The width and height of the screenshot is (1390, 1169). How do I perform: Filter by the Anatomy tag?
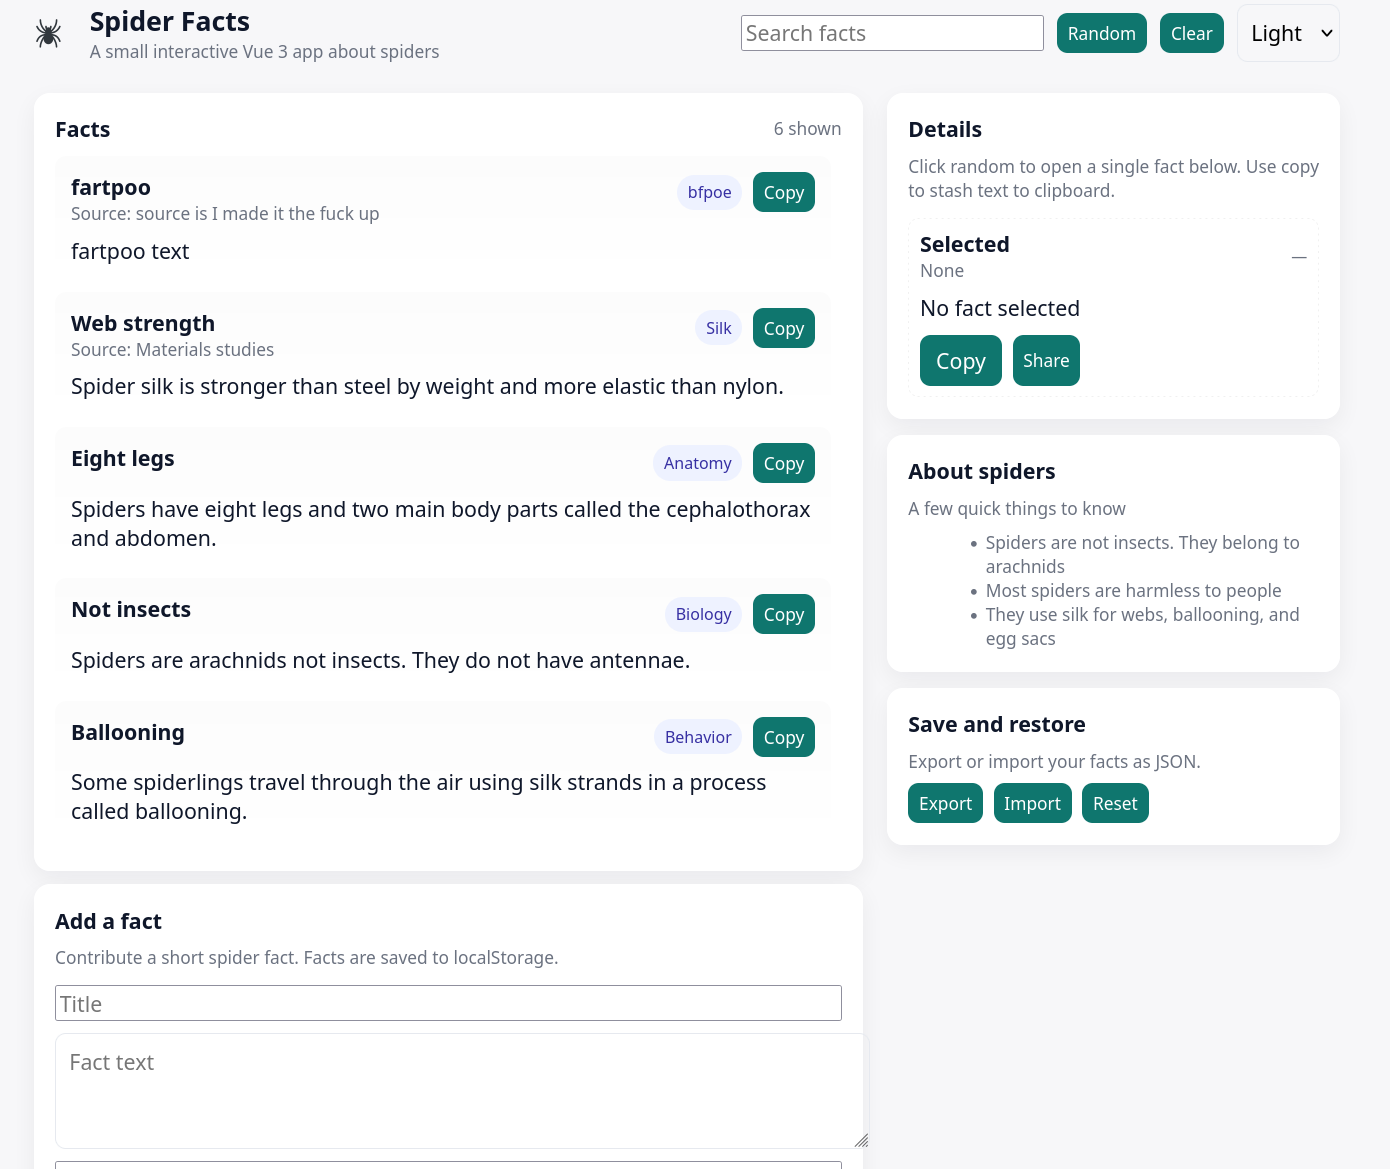click(x=698, y=463)
